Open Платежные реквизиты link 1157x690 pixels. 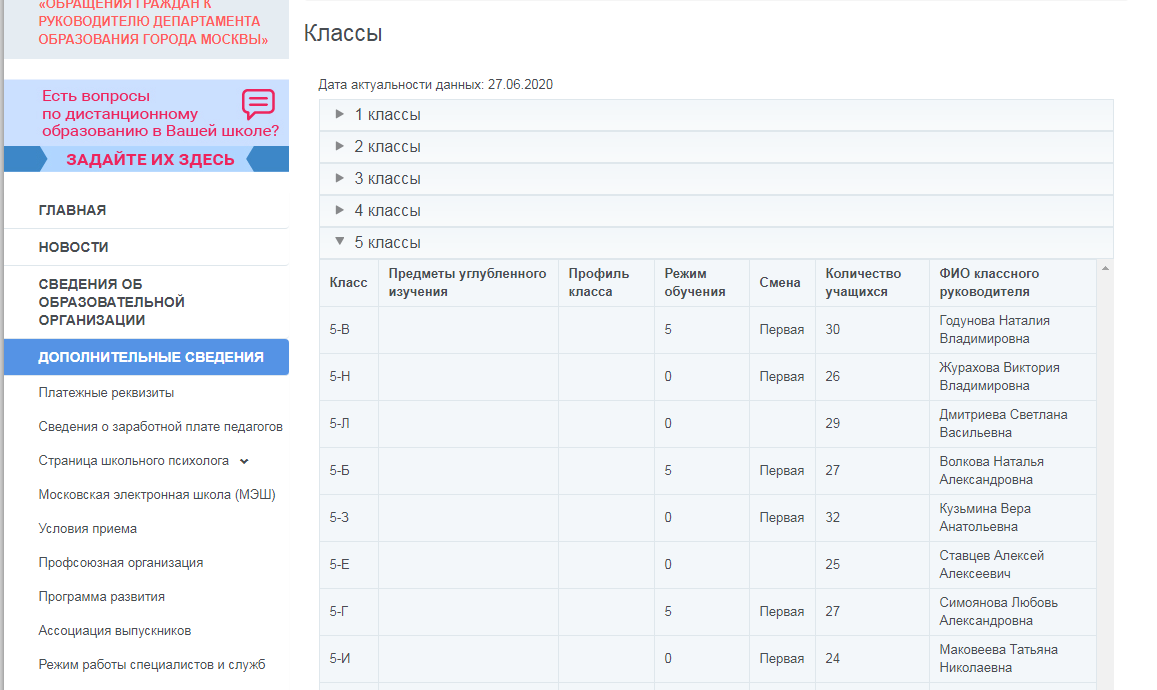pyautogui.click(x=106, y=393)
